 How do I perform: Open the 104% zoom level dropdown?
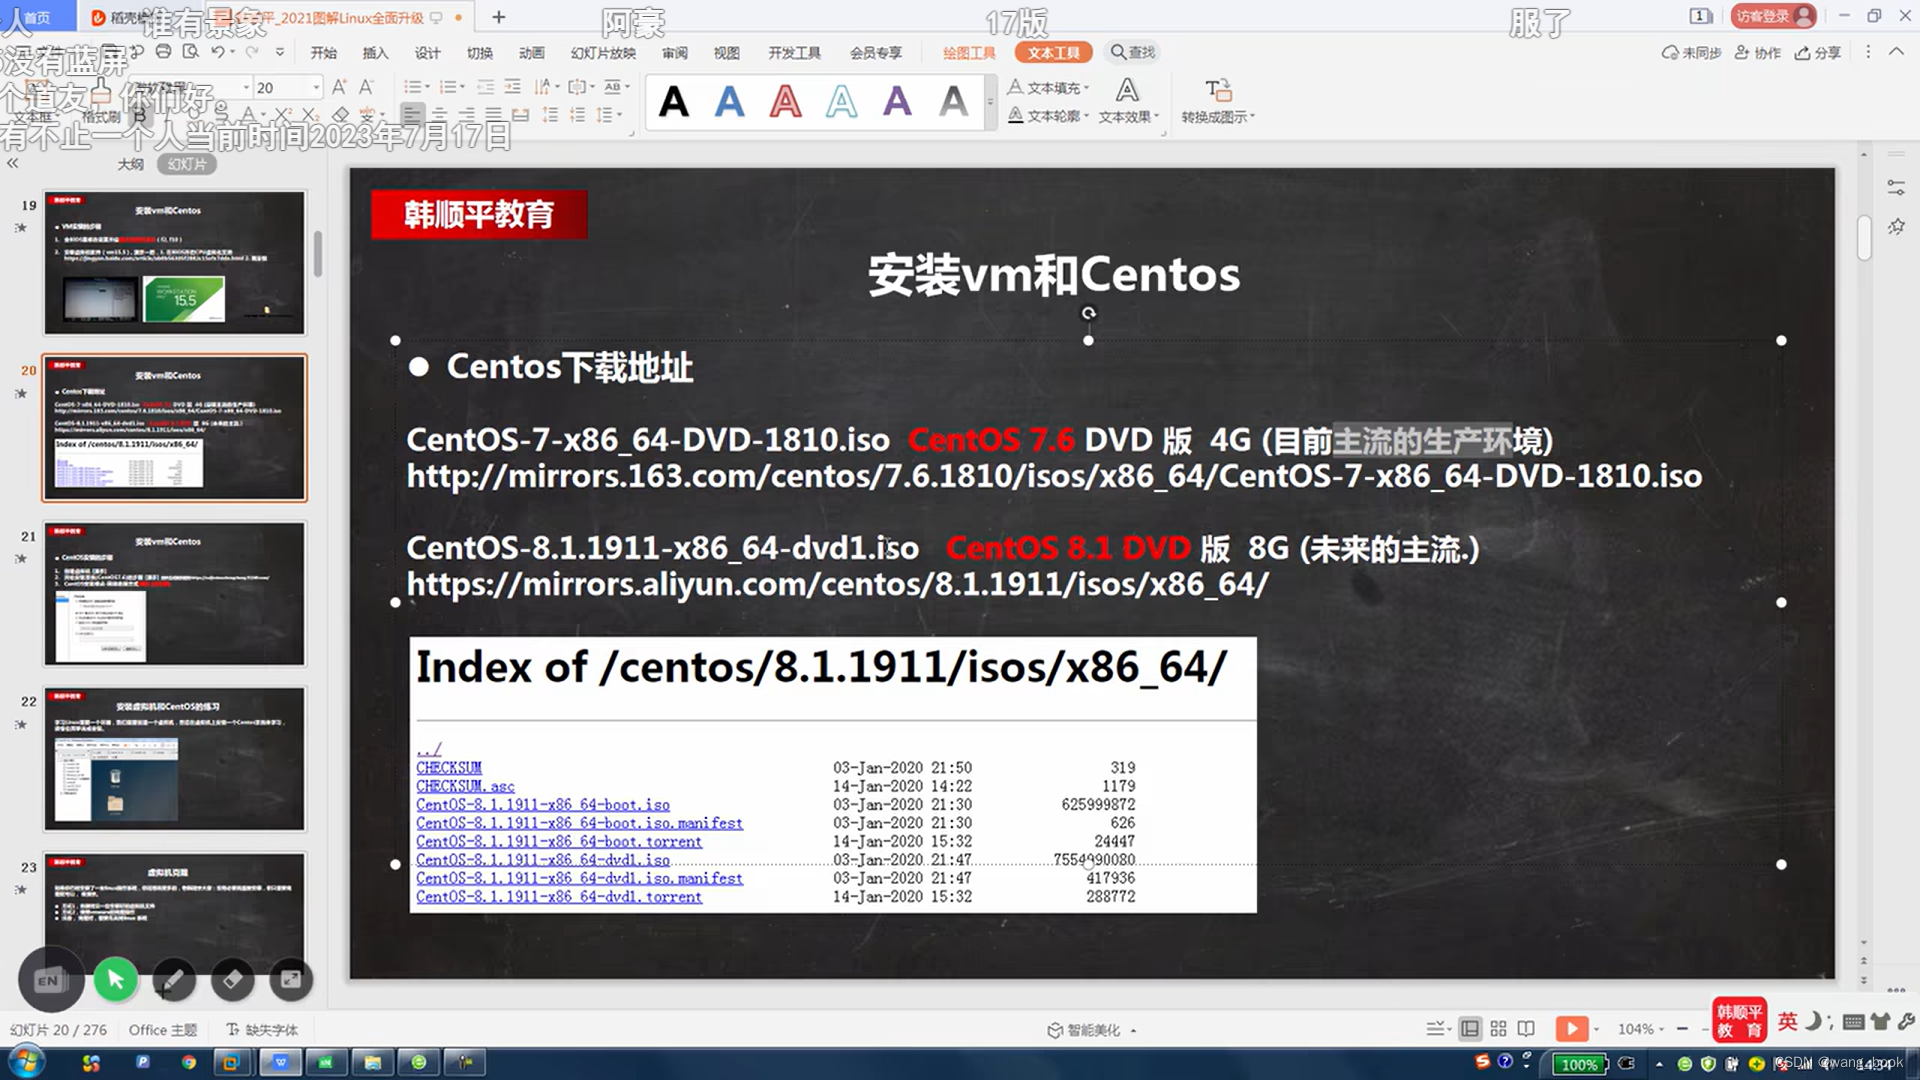click(x=1641, y=1029)
